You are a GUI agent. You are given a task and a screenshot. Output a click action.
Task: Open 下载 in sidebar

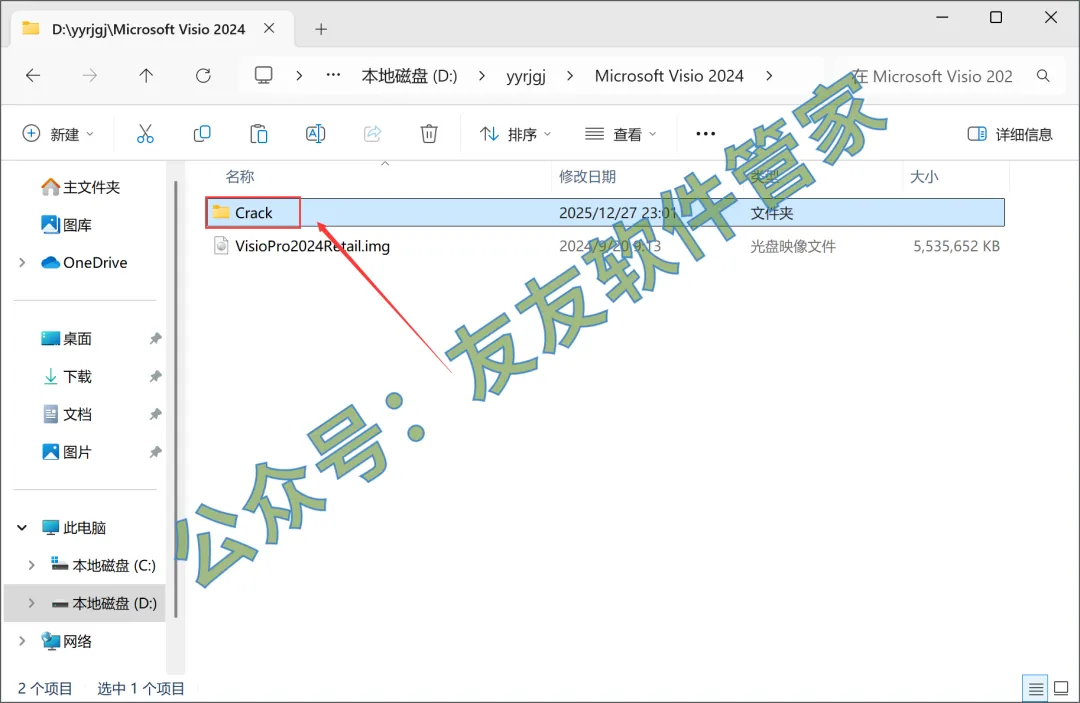point(67,376)
